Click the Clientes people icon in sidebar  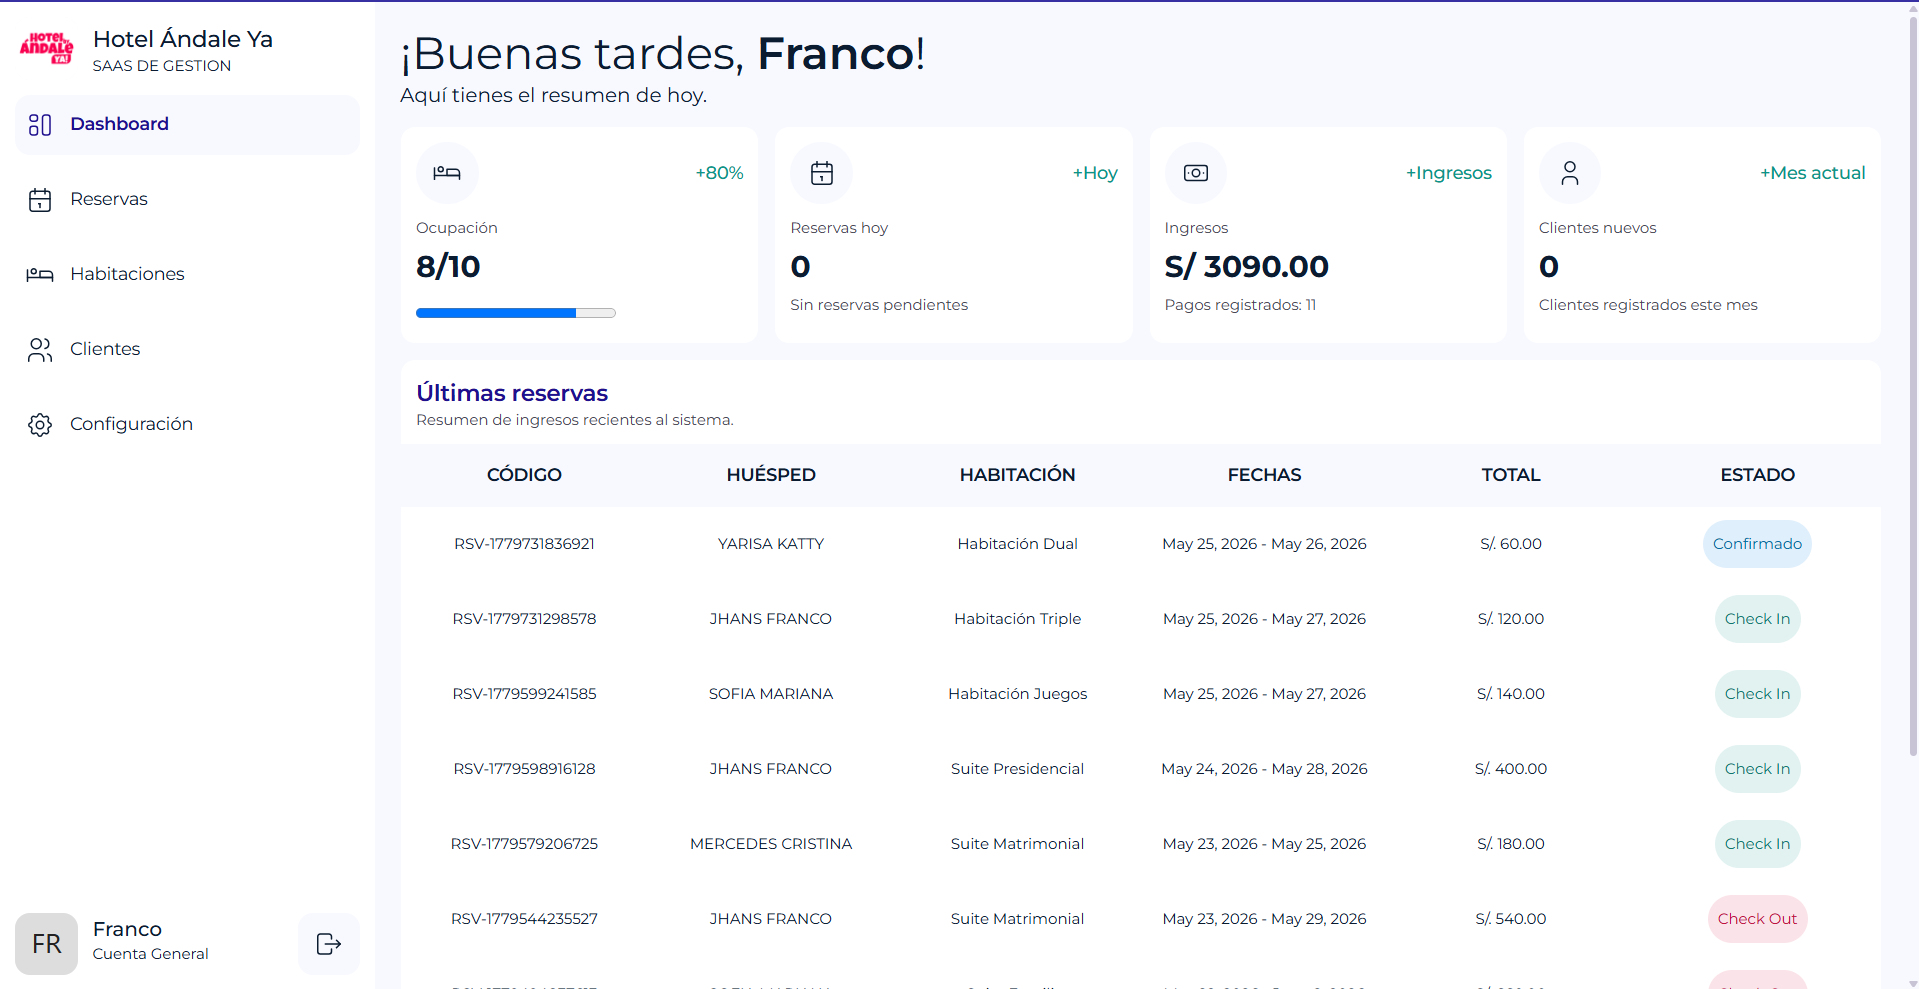tap(40, 350)
